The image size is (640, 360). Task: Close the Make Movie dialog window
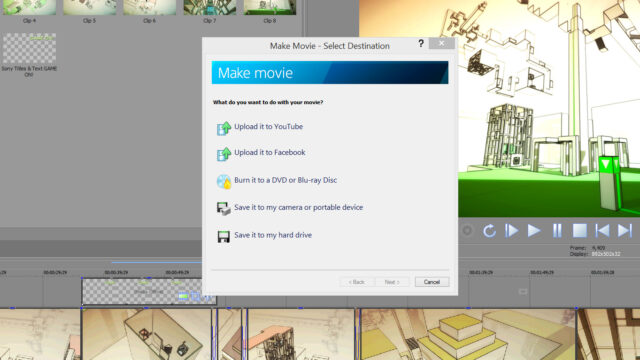tap(442, 43)
